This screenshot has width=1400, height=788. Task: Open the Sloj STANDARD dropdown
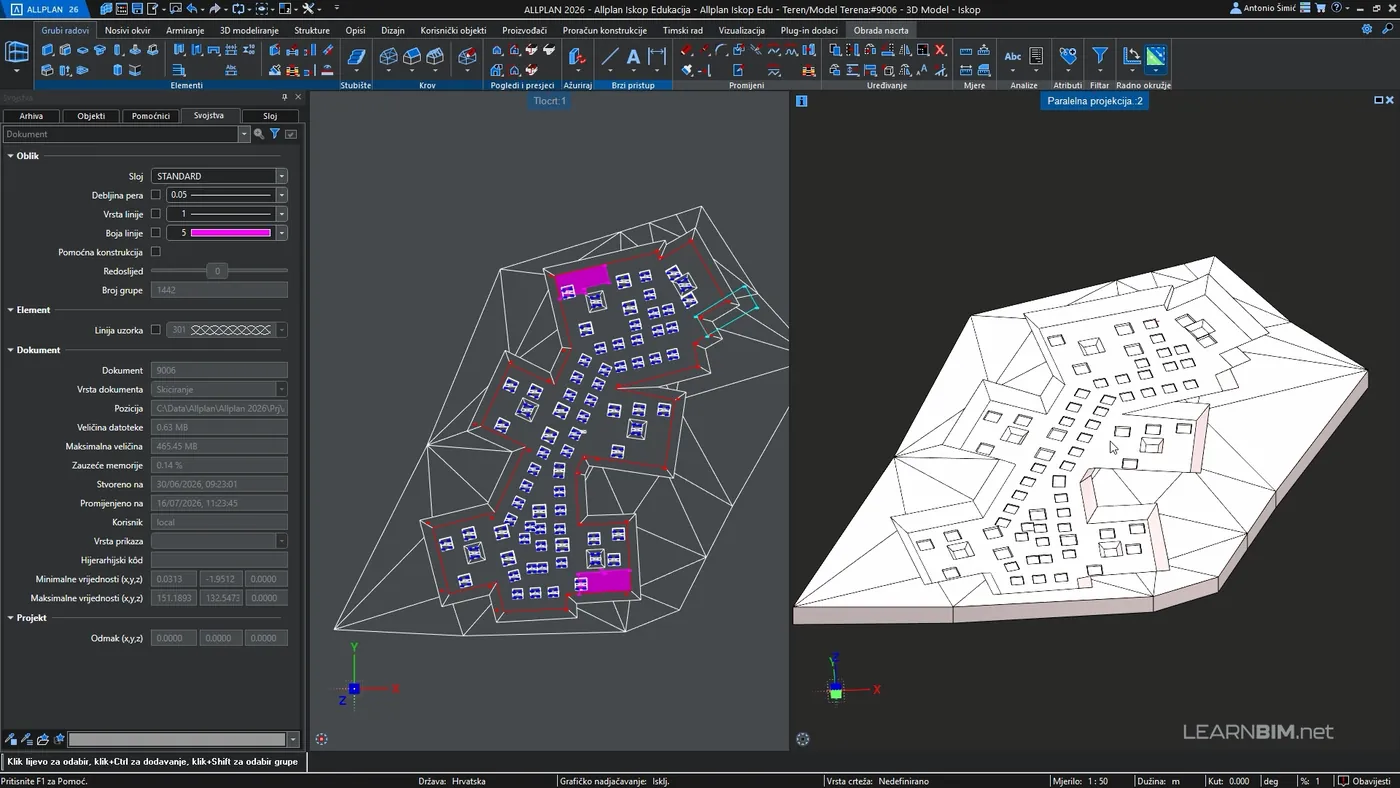[x=281, y=176]
